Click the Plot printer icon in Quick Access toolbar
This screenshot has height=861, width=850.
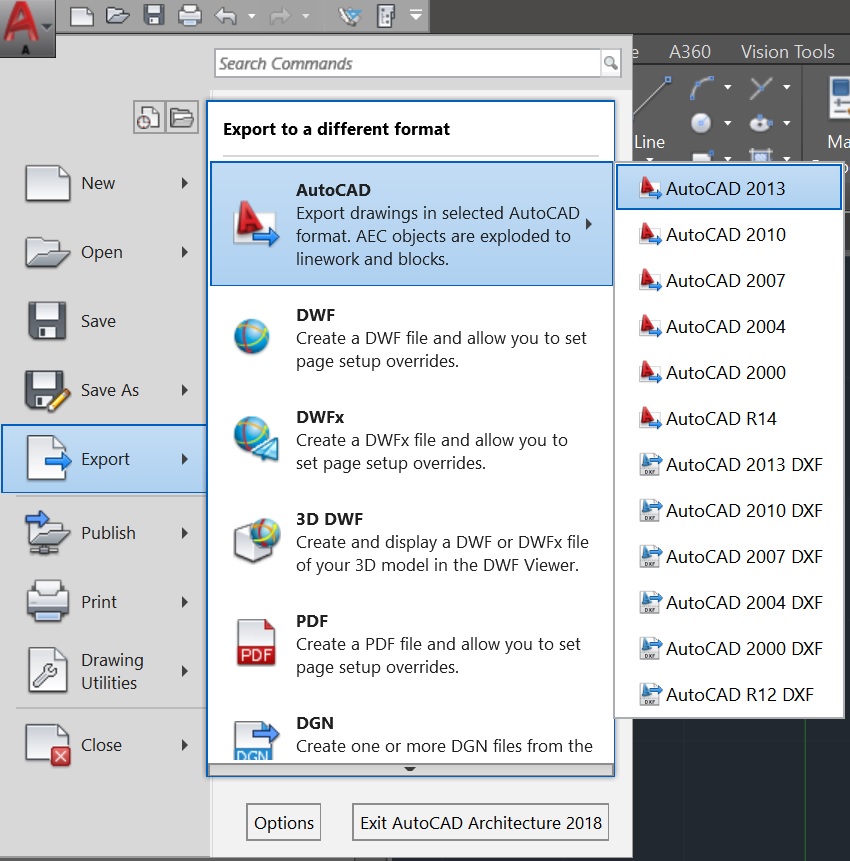189,15
